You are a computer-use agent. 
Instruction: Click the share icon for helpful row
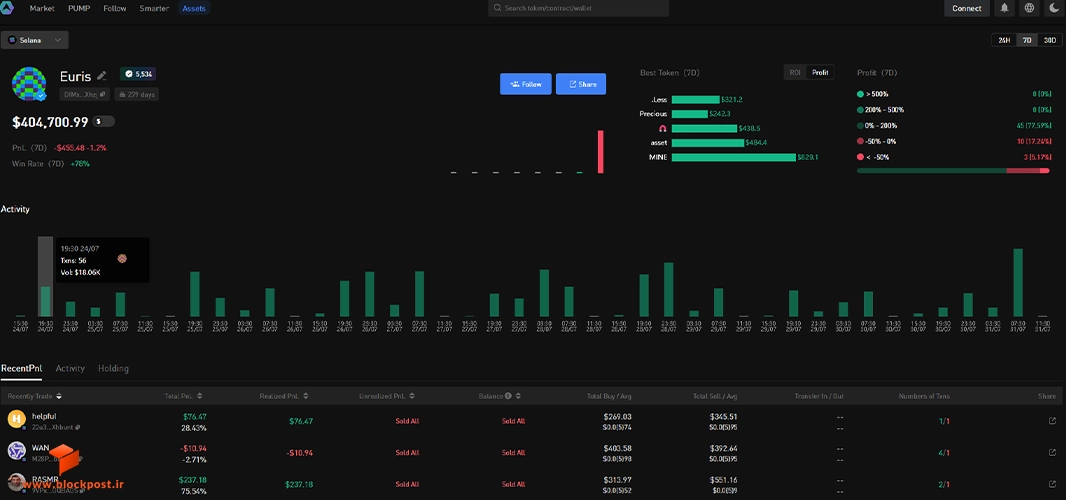(1052, 421)
